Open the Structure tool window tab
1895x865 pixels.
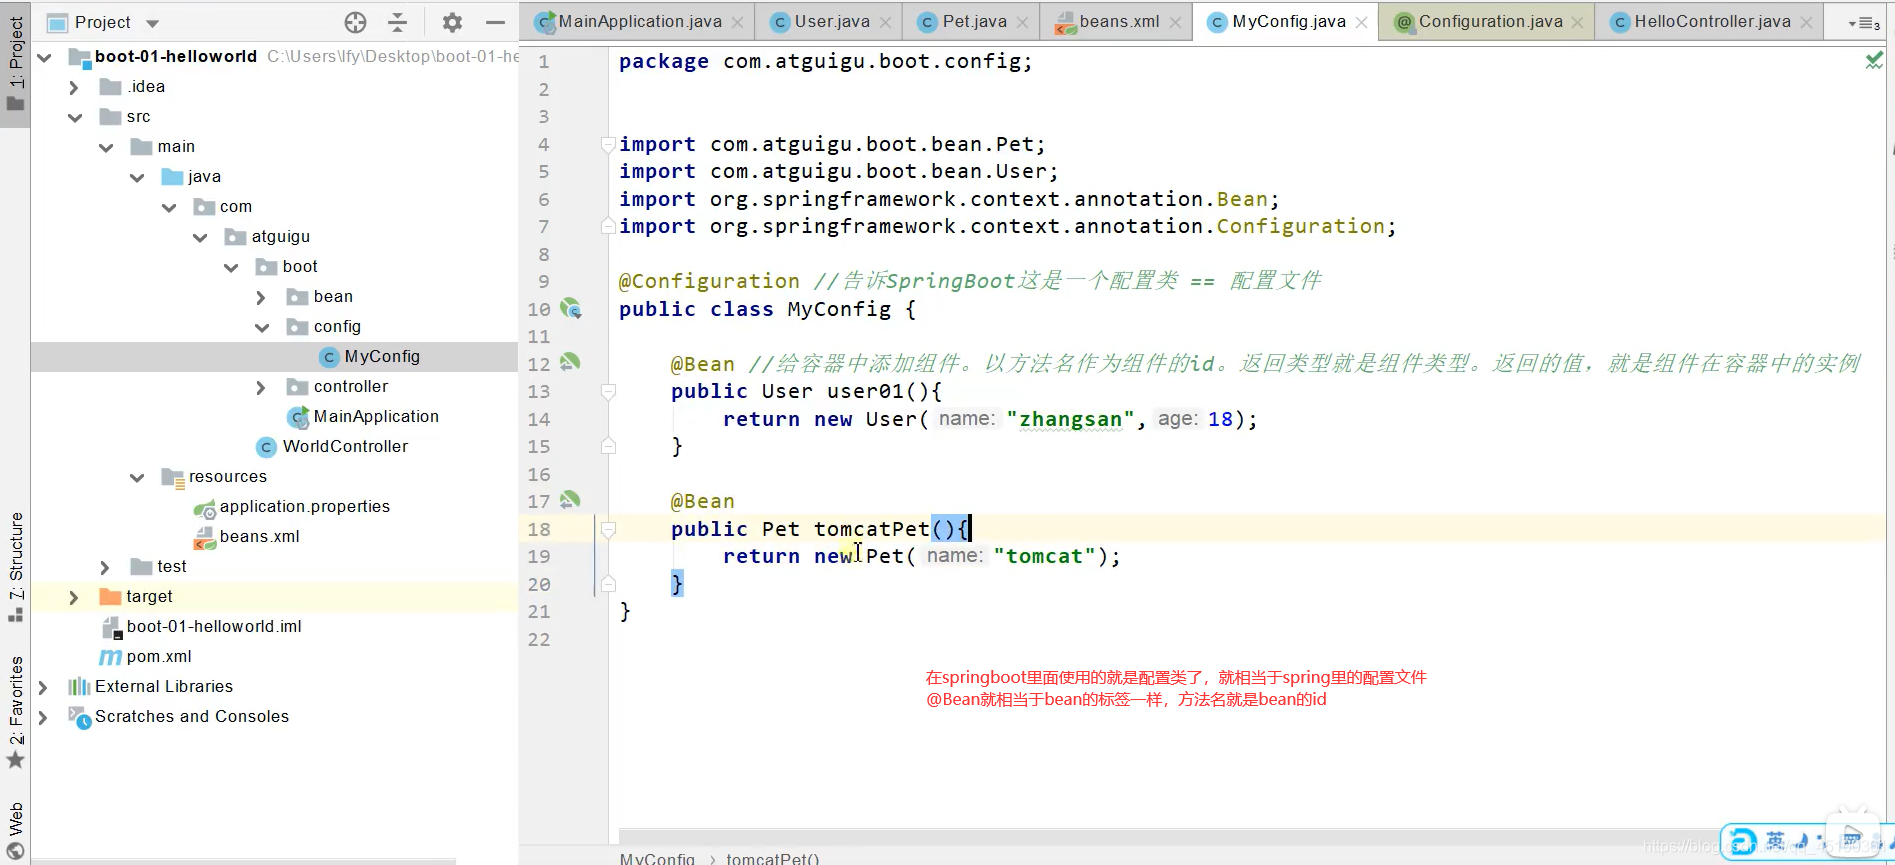coord(15,566)
